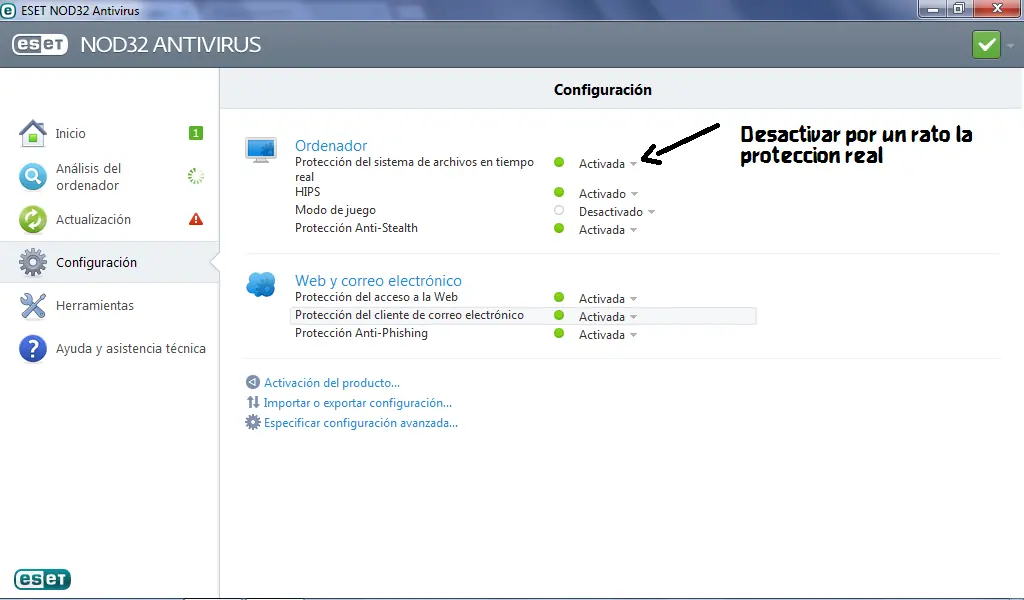Click the ESET logo in the header
Image resolution: width=1024 pixels, height=600 pixels.
coord(40,44)
